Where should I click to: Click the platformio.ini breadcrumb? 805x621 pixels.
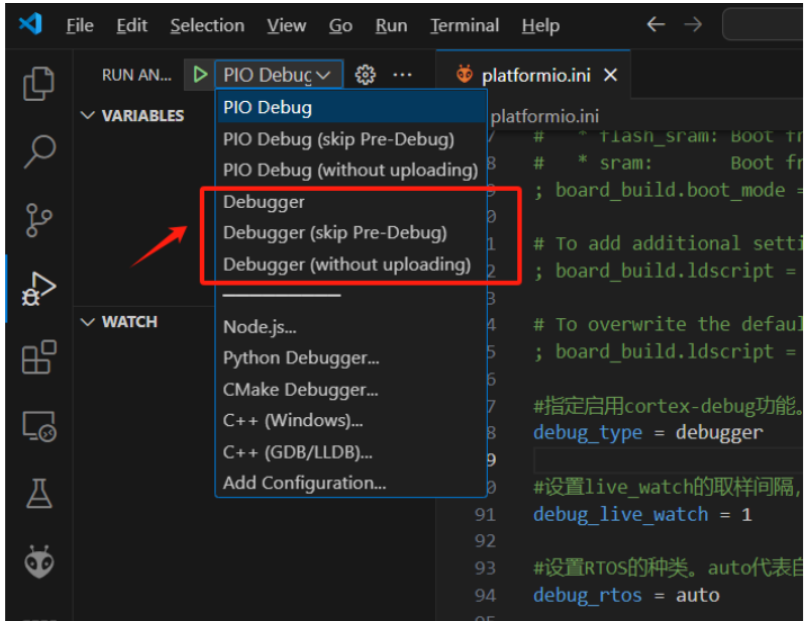point(545,117)
